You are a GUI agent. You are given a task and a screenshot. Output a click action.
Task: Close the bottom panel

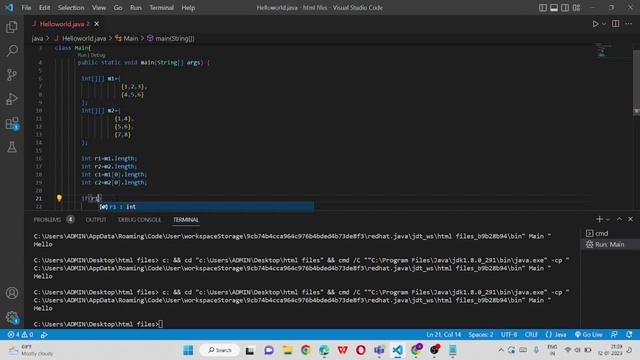(630, 219)
